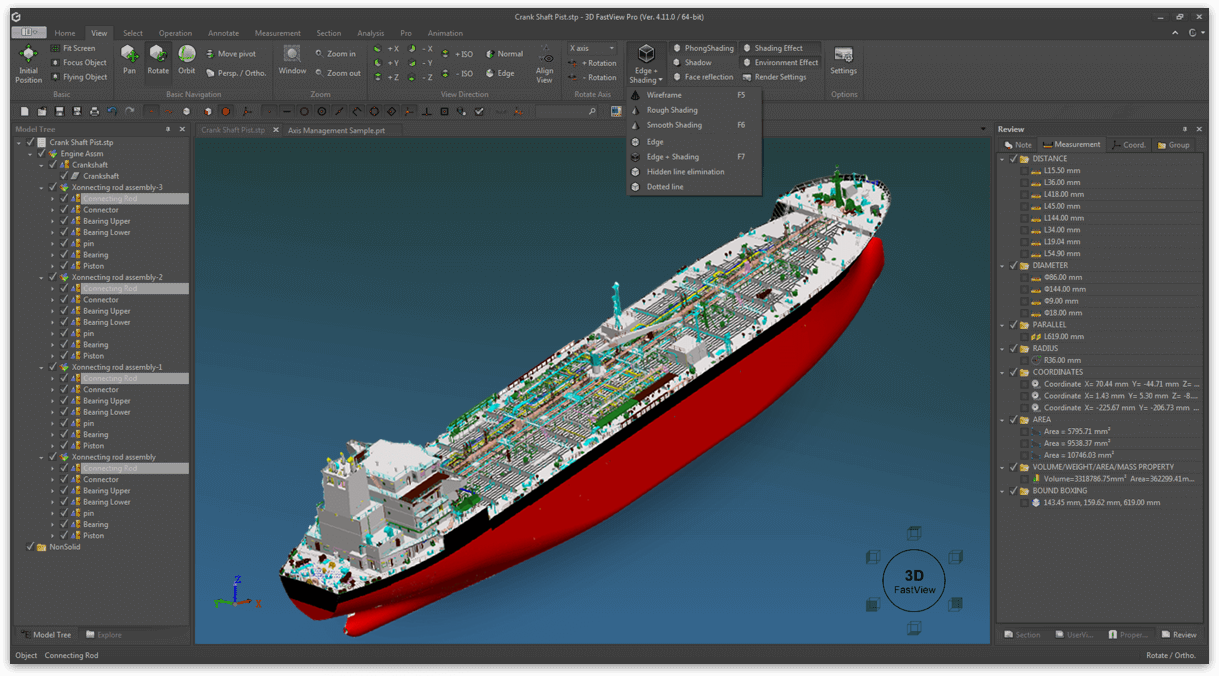This screenshot has height=676, width=1219.
Task: Click Zoom in
Action: (335, 54)
